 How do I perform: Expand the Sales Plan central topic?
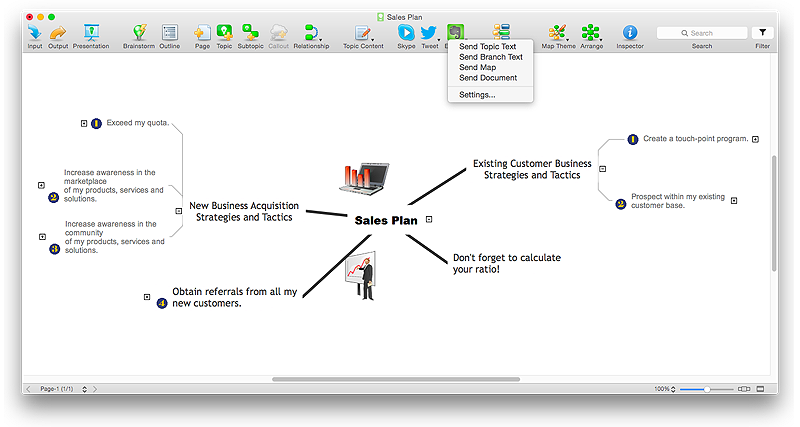tap(429, 219)
